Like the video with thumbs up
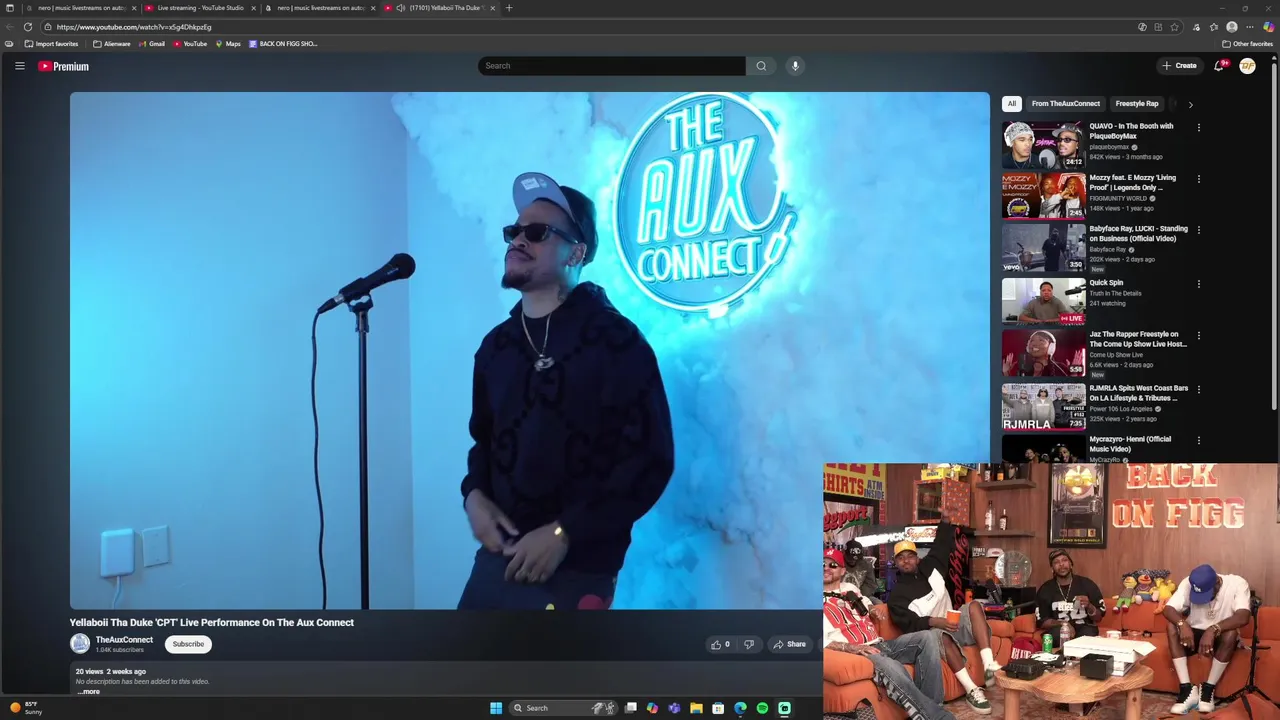Image resolution: width=1280 pixels, height=720 pixels. click(720, 645)
